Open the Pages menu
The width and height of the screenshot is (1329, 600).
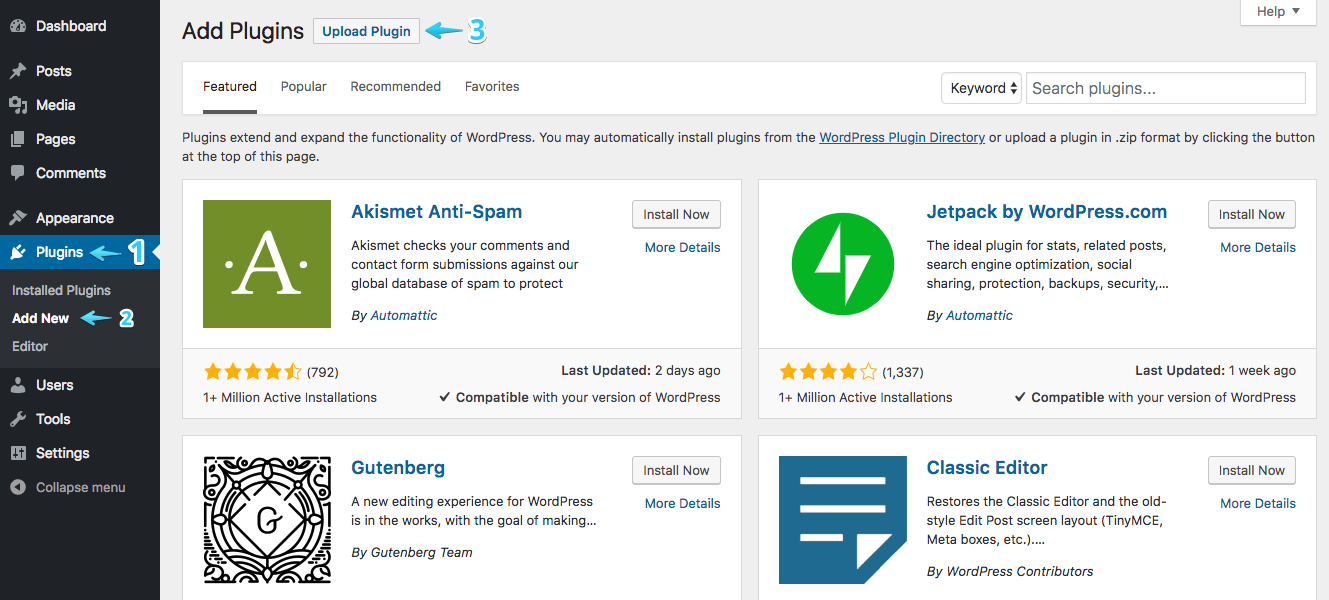coord(56,139)
